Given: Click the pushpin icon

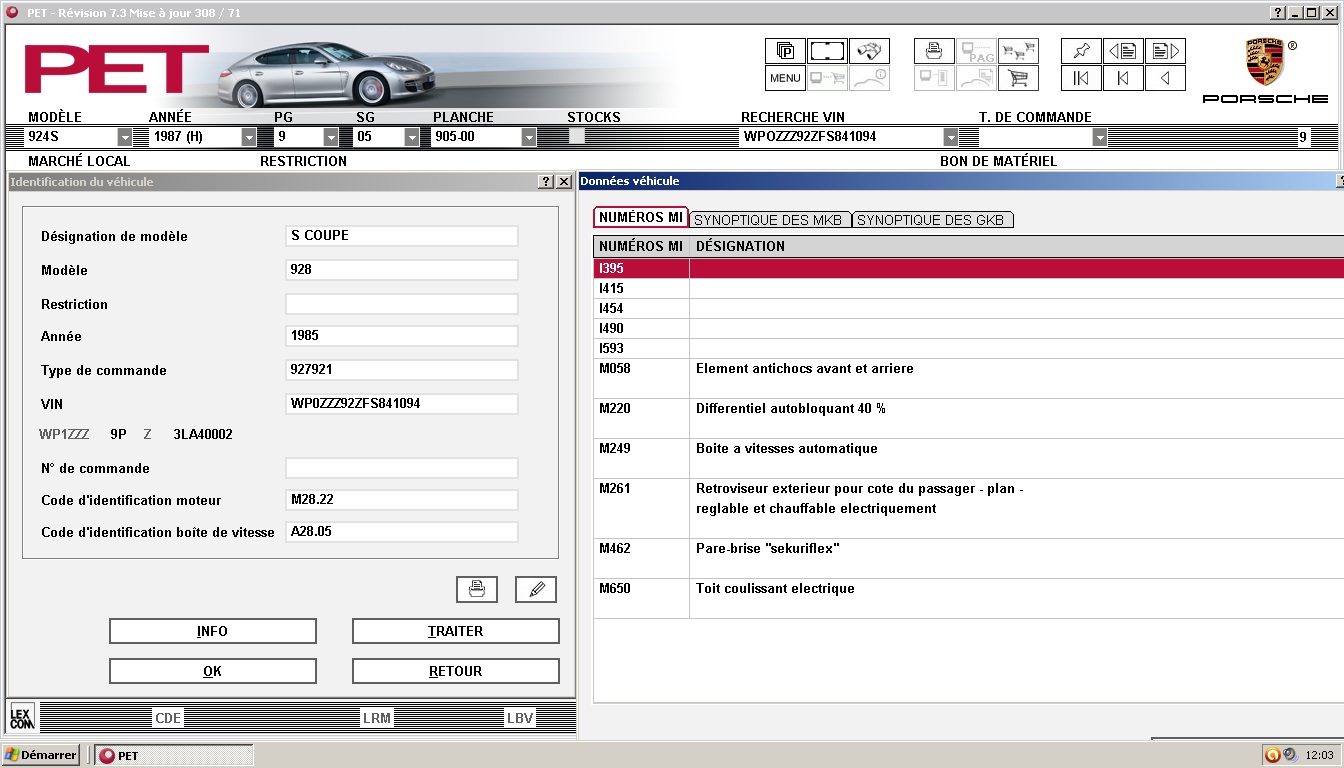Looking at the screenshot, I should click(1081, 51).
